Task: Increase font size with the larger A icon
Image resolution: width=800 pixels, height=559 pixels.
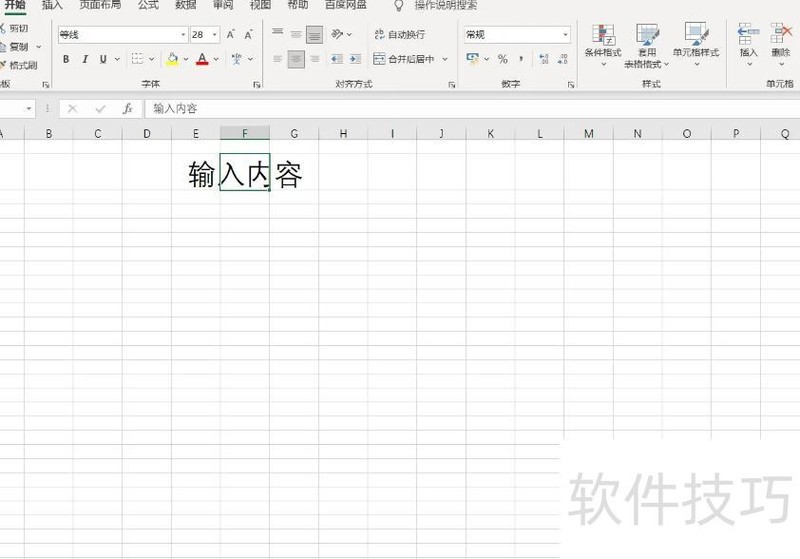Action: pyautogui.click(x=231, y=35)
